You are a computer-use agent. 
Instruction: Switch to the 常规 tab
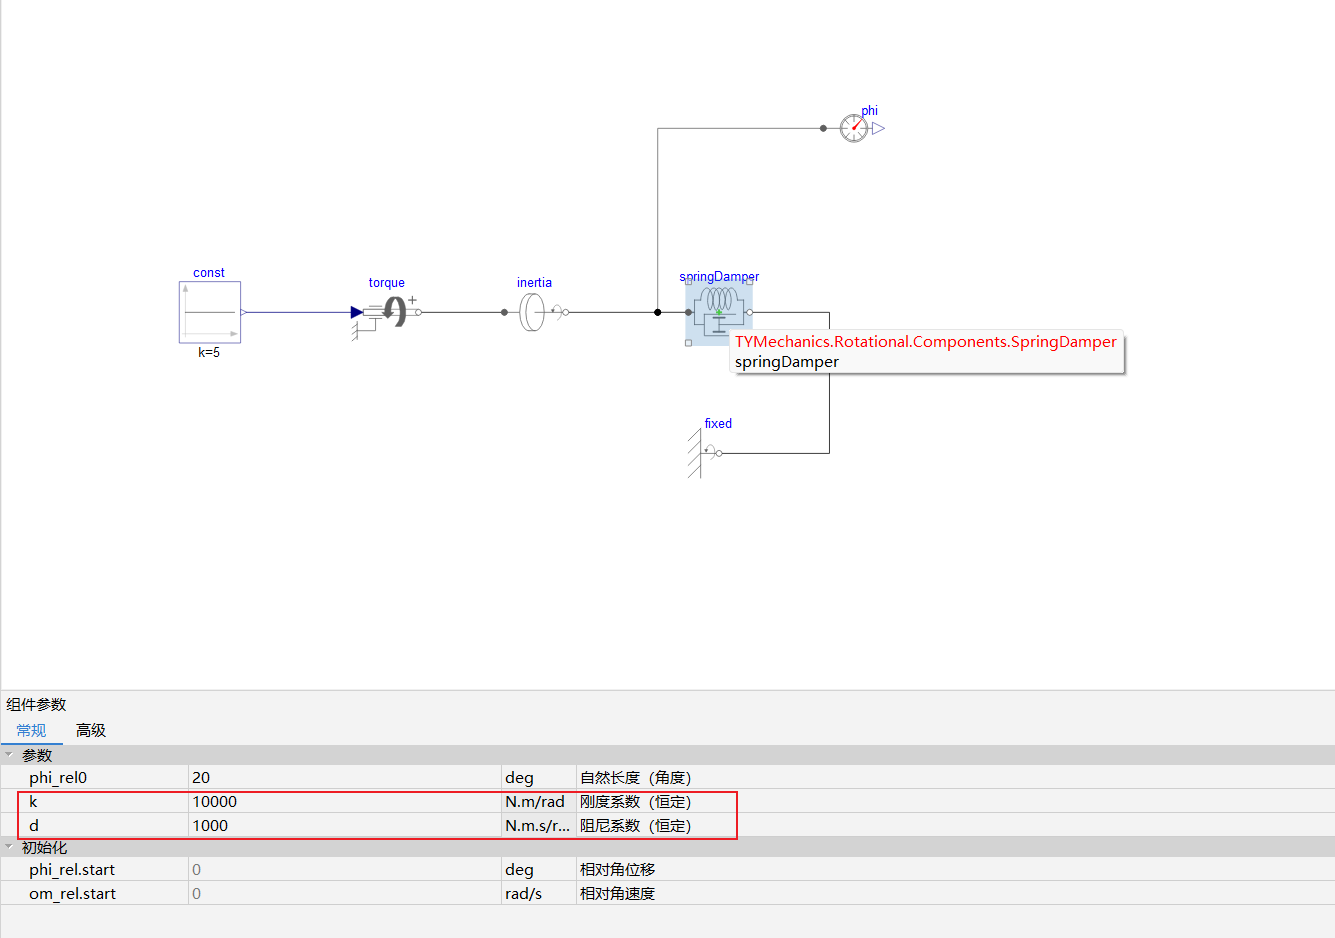31,730
